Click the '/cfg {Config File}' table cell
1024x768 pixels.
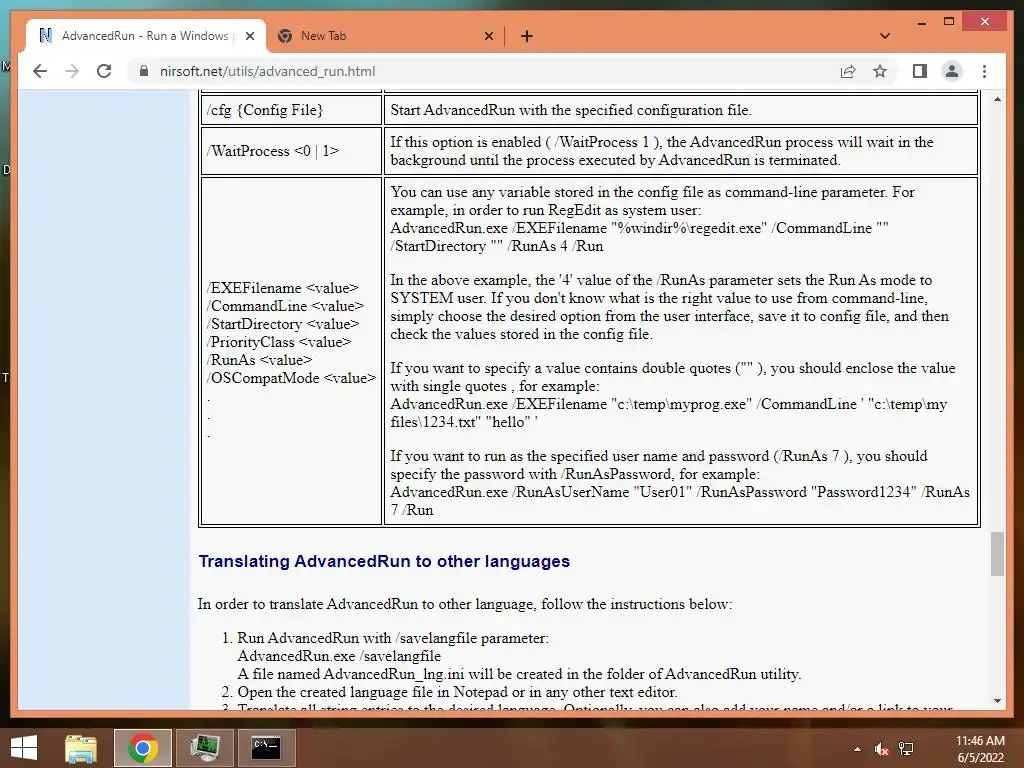pos(291,110)
